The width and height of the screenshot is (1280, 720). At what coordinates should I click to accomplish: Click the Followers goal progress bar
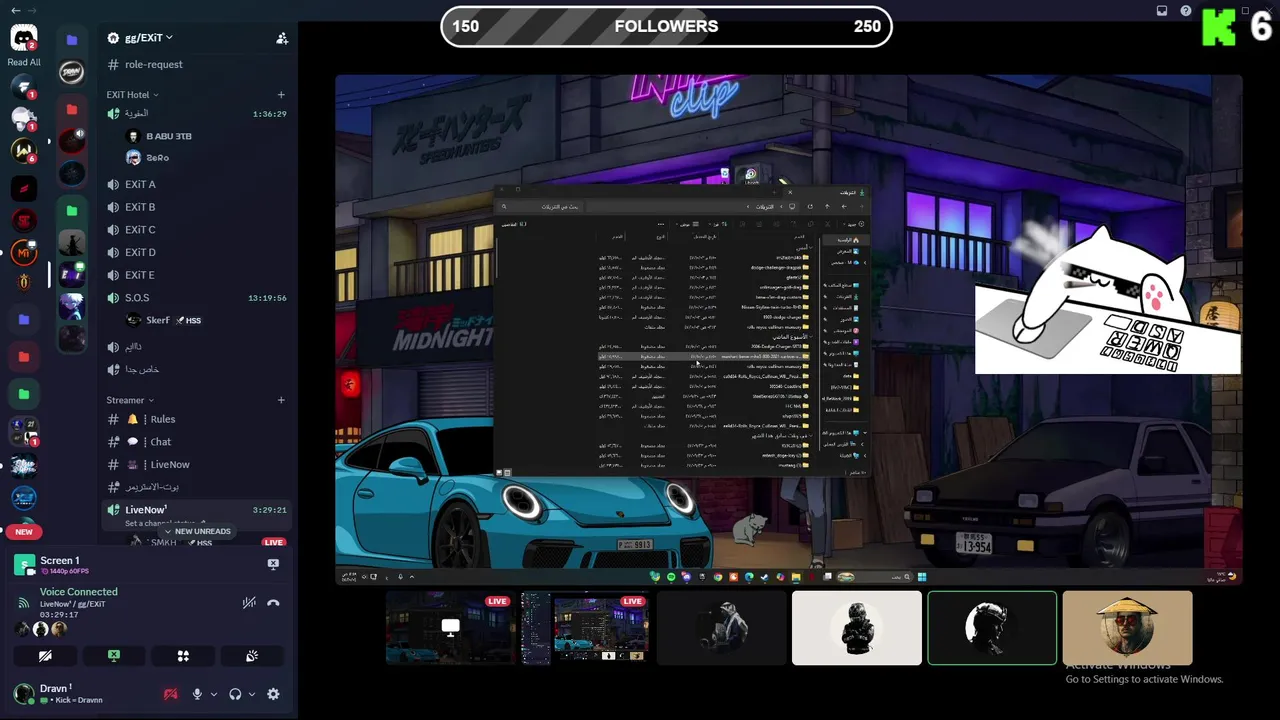666,26
